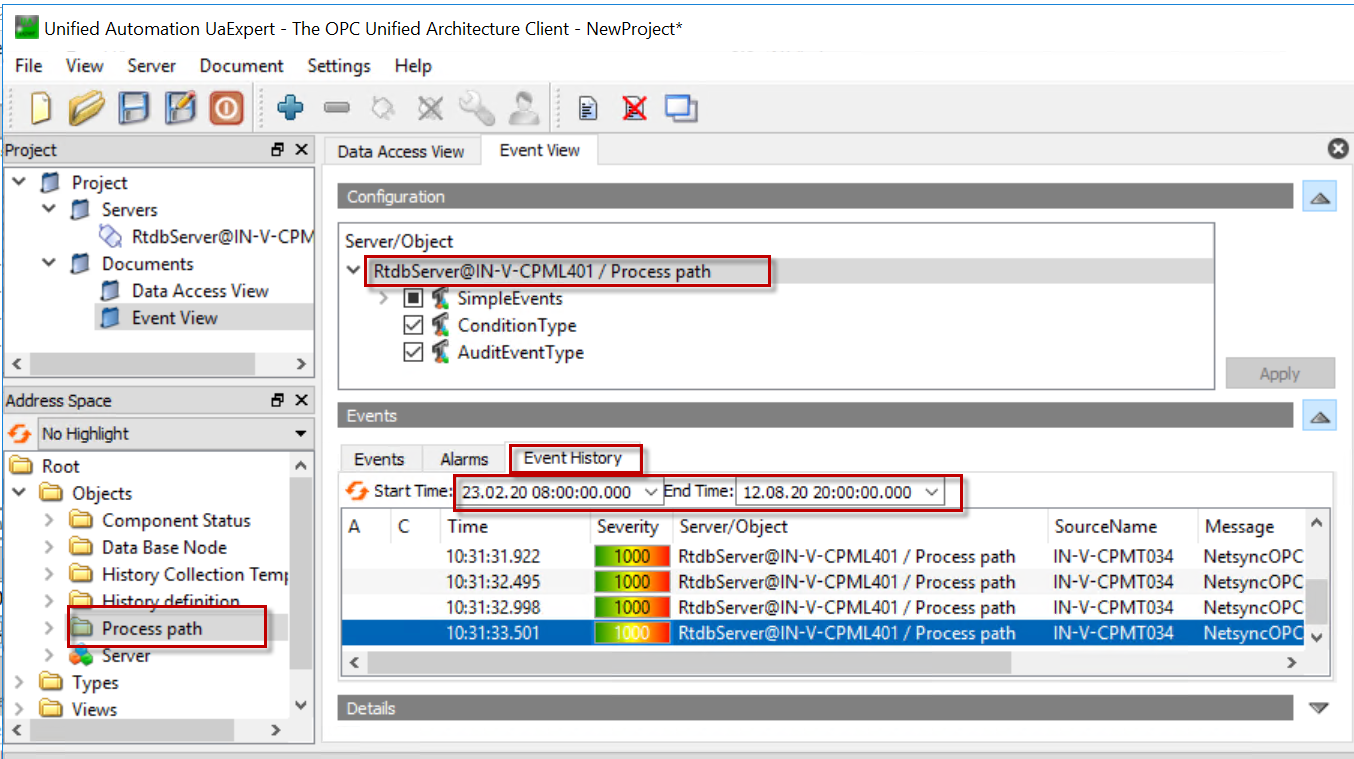The width and height of the screenshot is (1354, 759).
Task: Close the Event View document tab
Action: (x=1338, y=149)
